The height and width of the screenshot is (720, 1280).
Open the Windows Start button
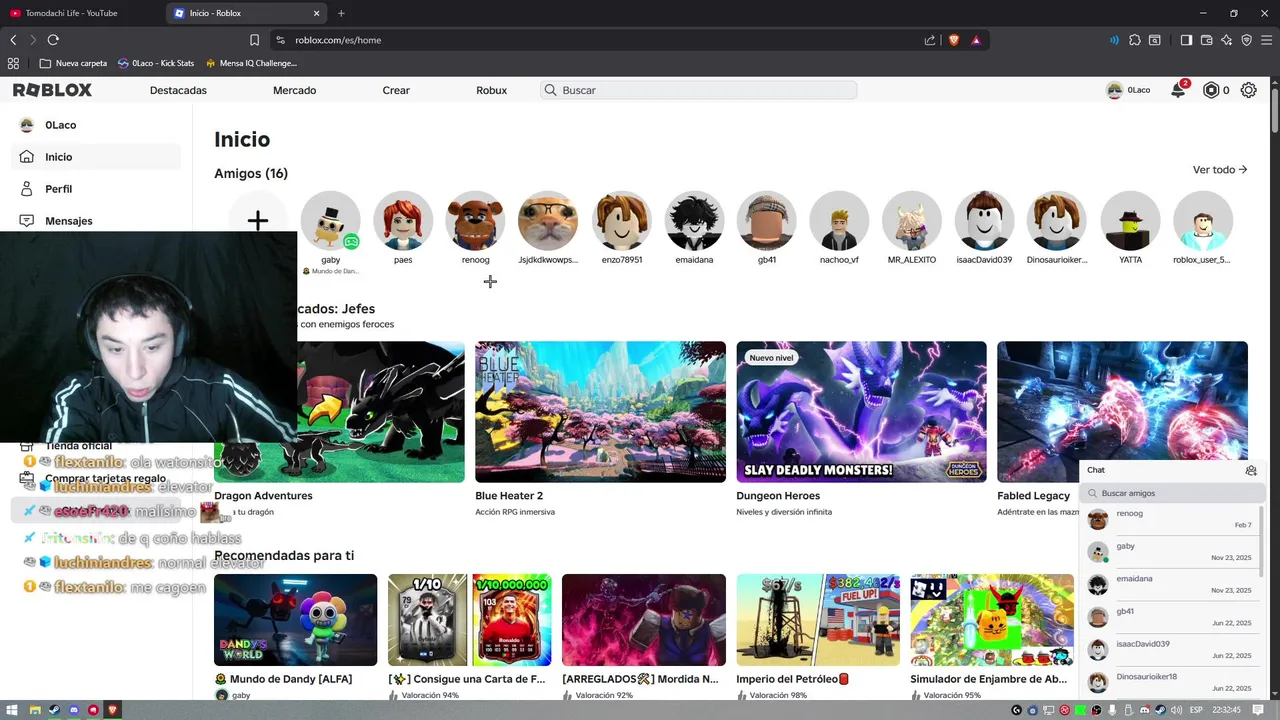[x=14, y=710]
